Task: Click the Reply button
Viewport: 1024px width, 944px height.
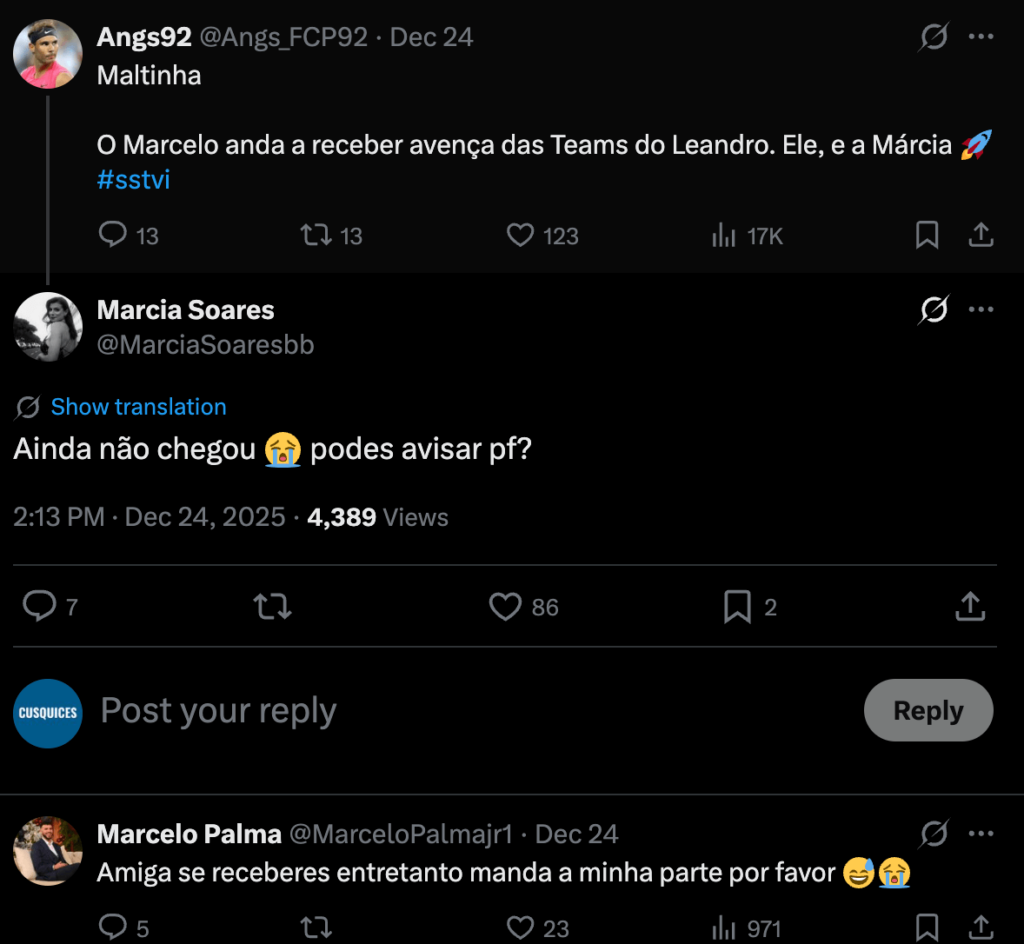Action: click(928, 711)
